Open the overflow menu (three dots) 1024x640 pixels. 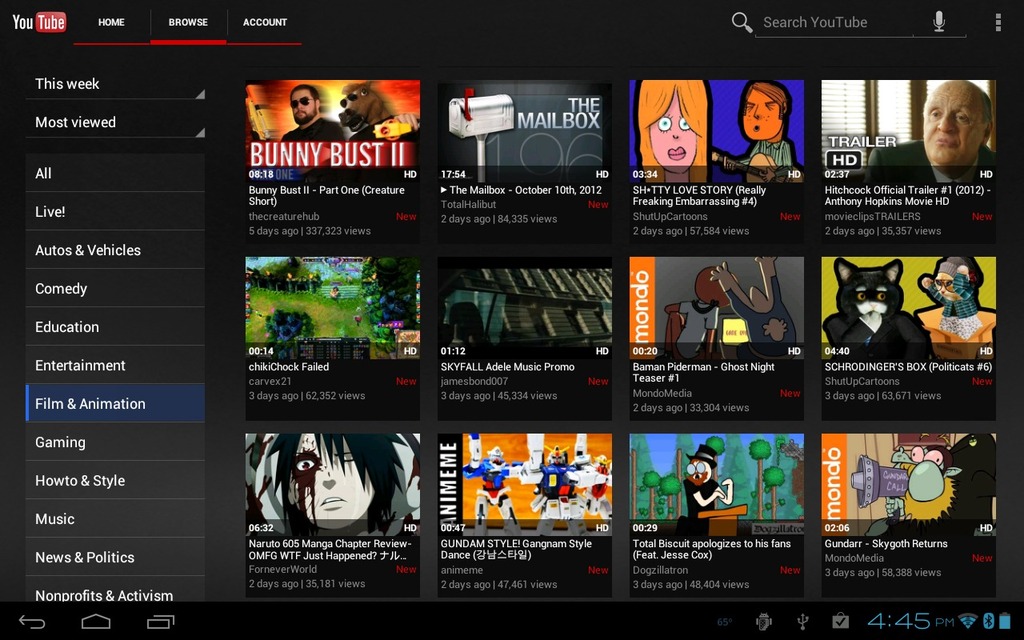point(997,22)
